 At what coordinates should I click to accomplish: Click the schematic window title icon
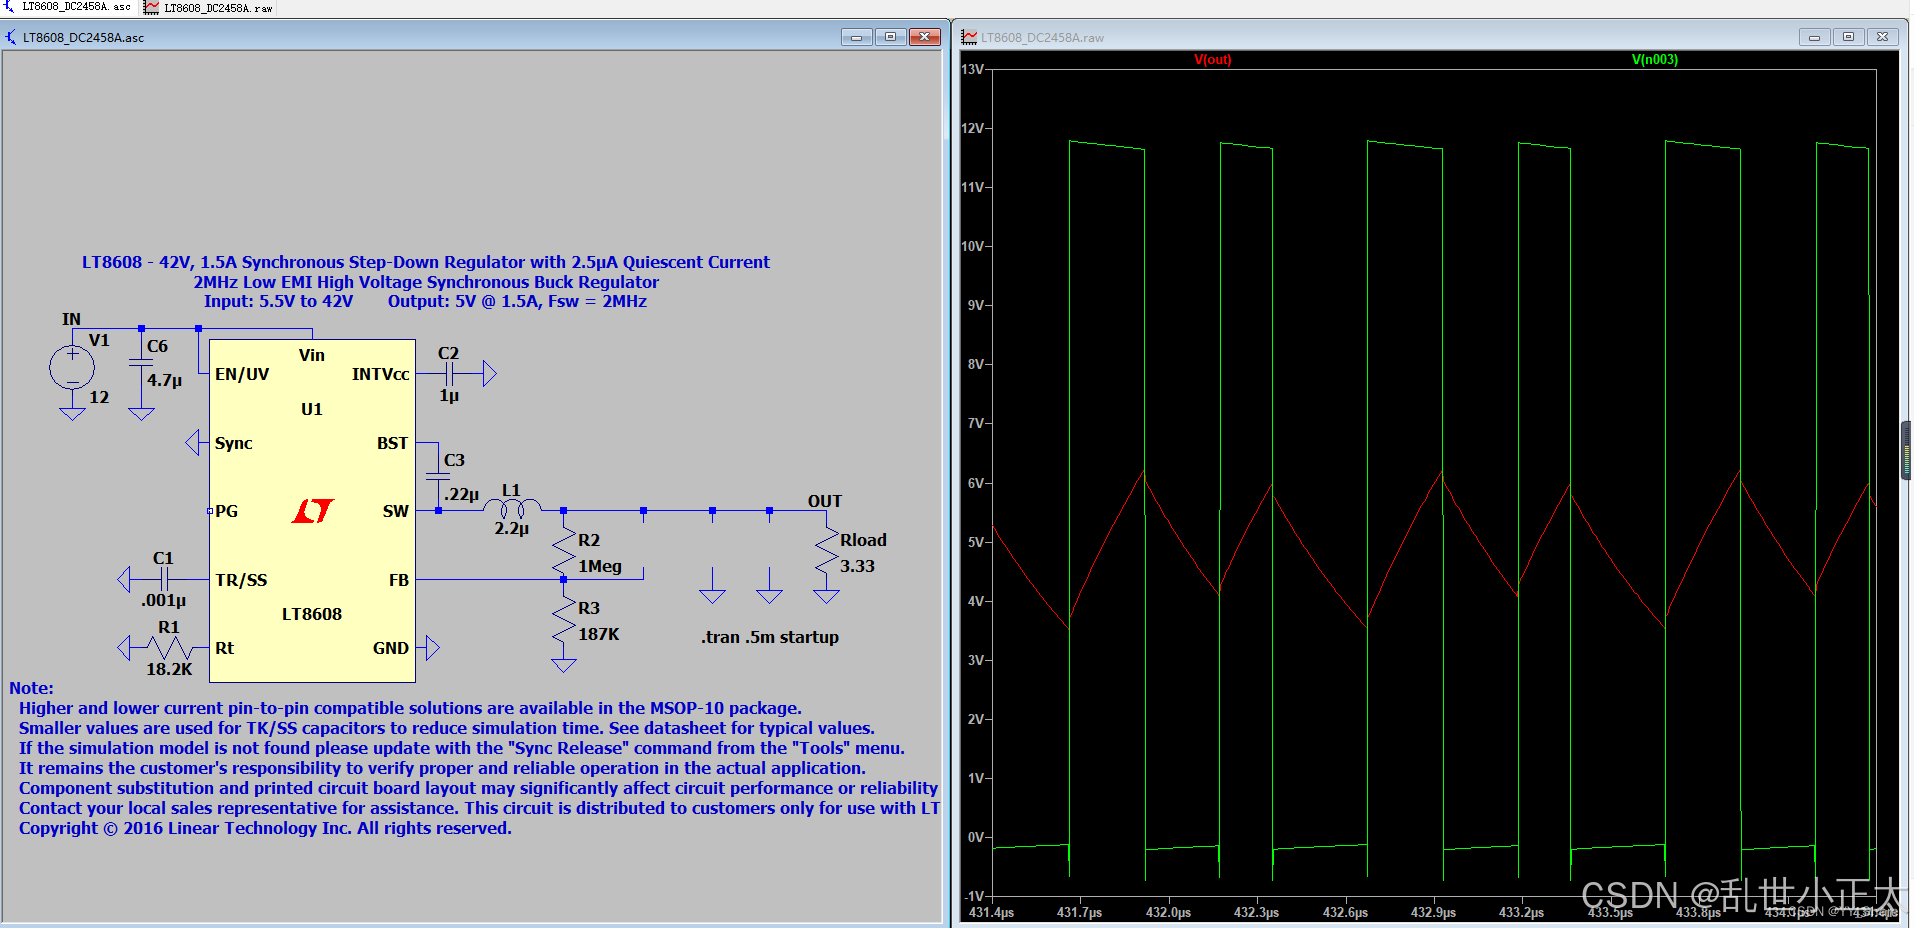click(x=11, y=37)
